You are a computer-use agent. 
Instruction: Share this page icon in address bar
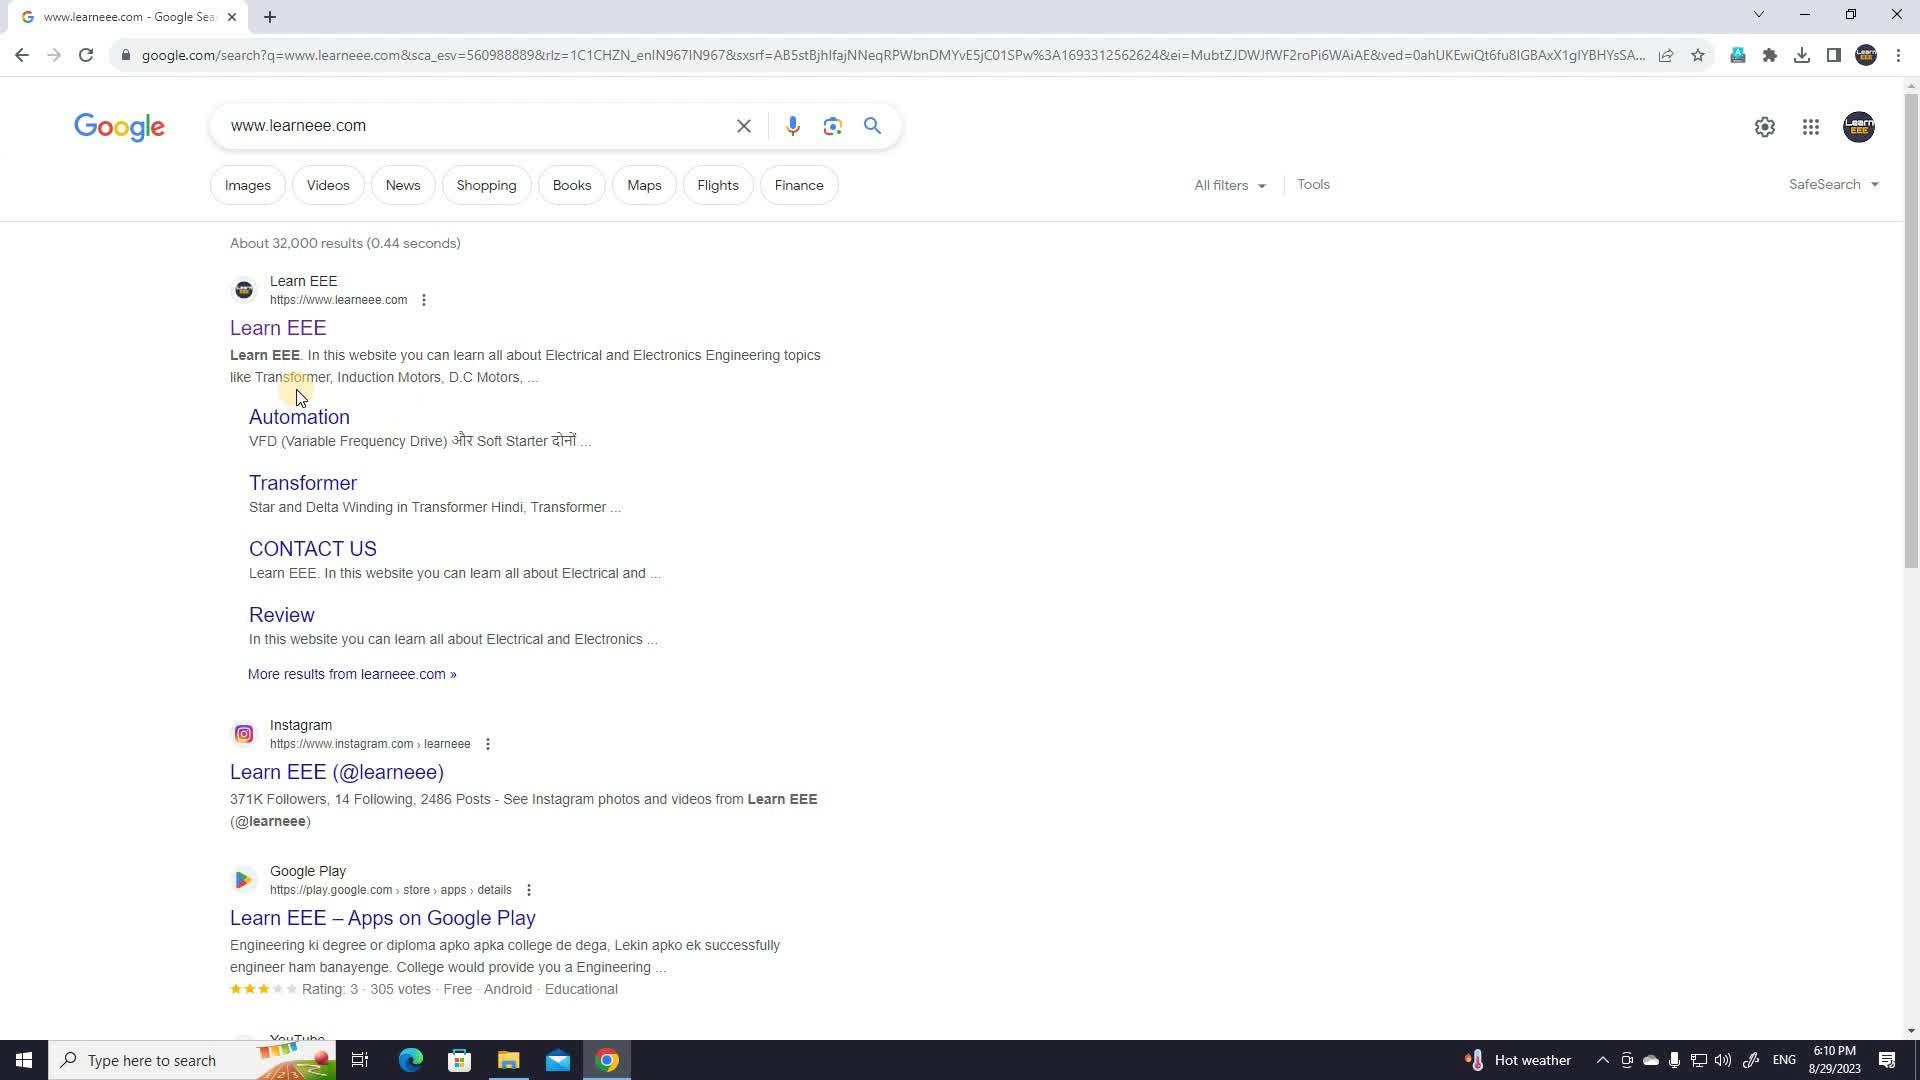coord(1666,55)
